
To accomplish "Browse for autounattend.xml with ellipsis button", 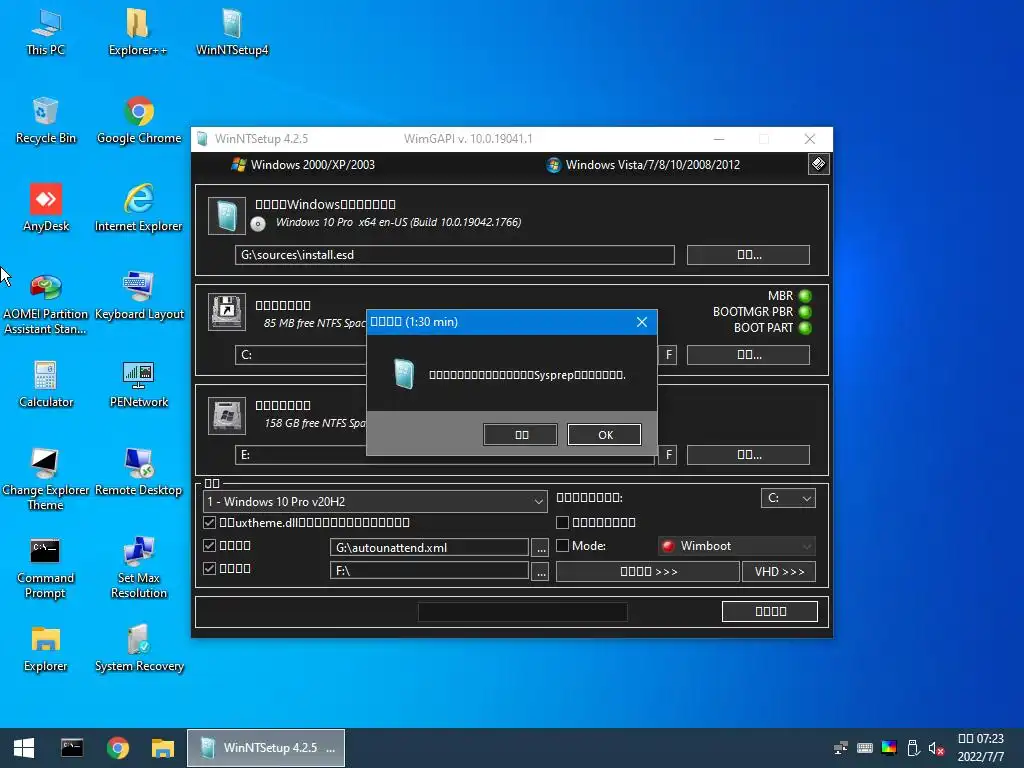I will 541,548.
